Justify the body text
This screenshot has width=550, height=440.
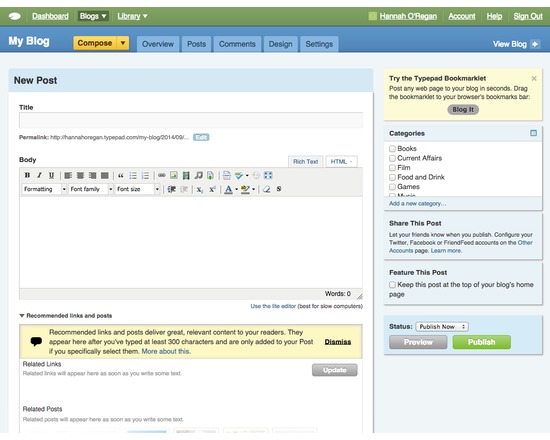coord(105,175)
